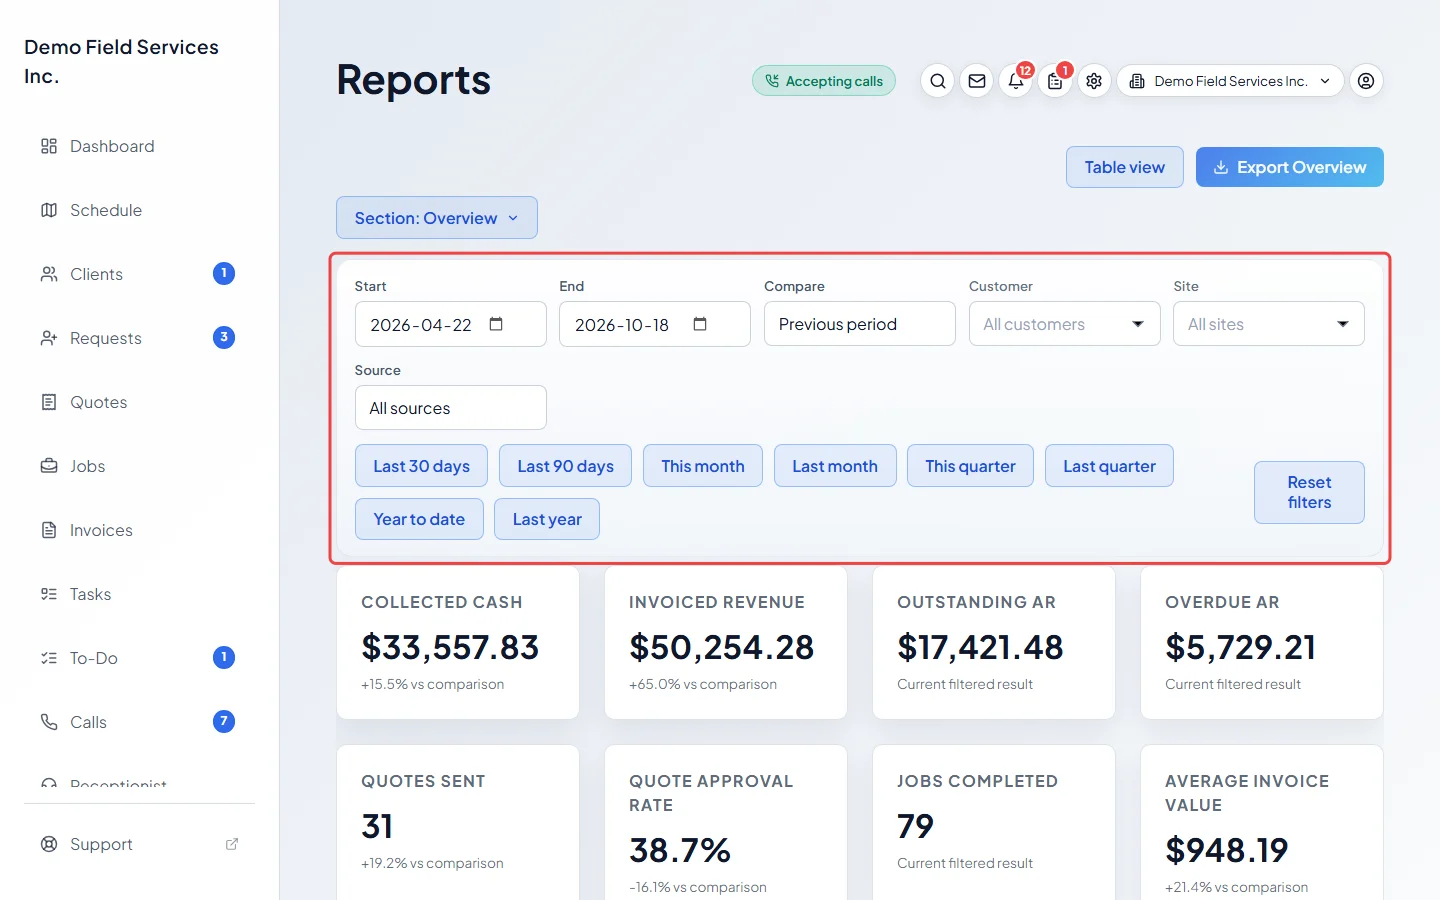This screenshot has height=900, width=1440.
Task: Click the Calls phone icon in sidebar
Action: click(49, 722)
